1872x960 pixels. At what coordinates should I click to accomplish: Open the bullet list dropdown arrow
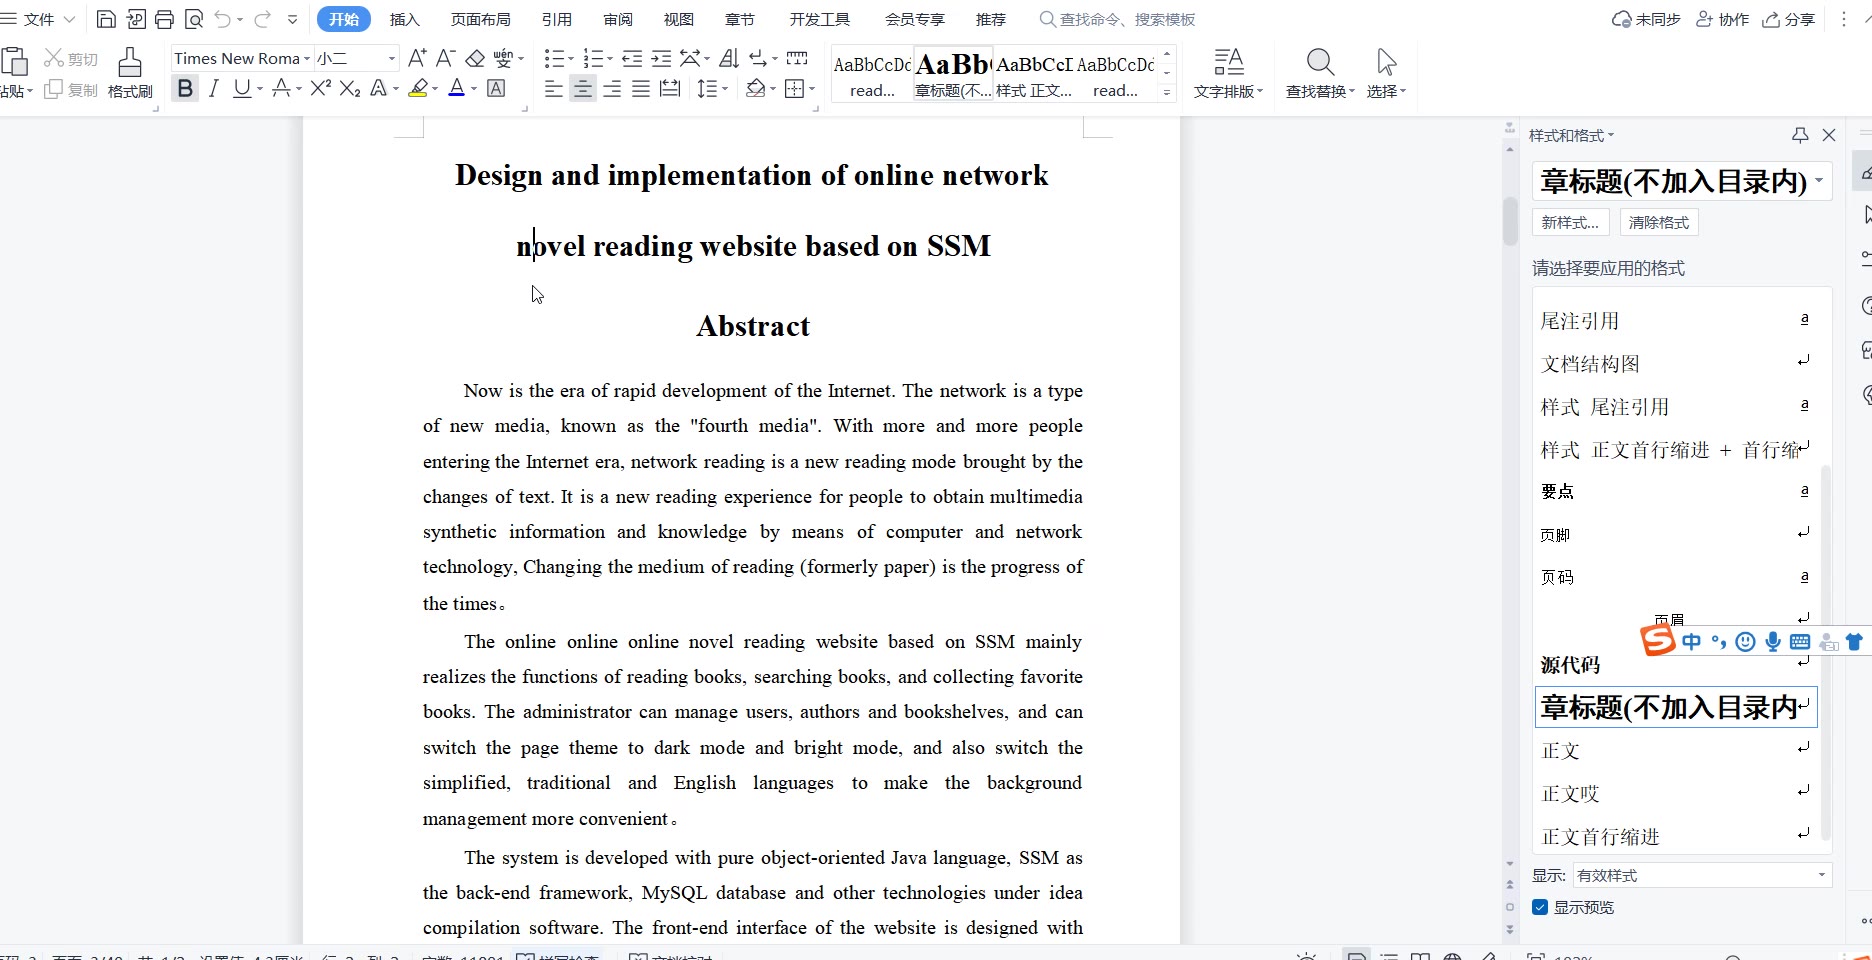tap(571, 59)
